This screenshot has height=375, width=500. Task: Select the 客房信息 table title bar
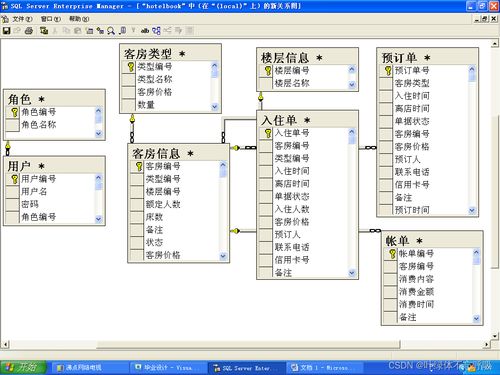click(x=179, y=153)
